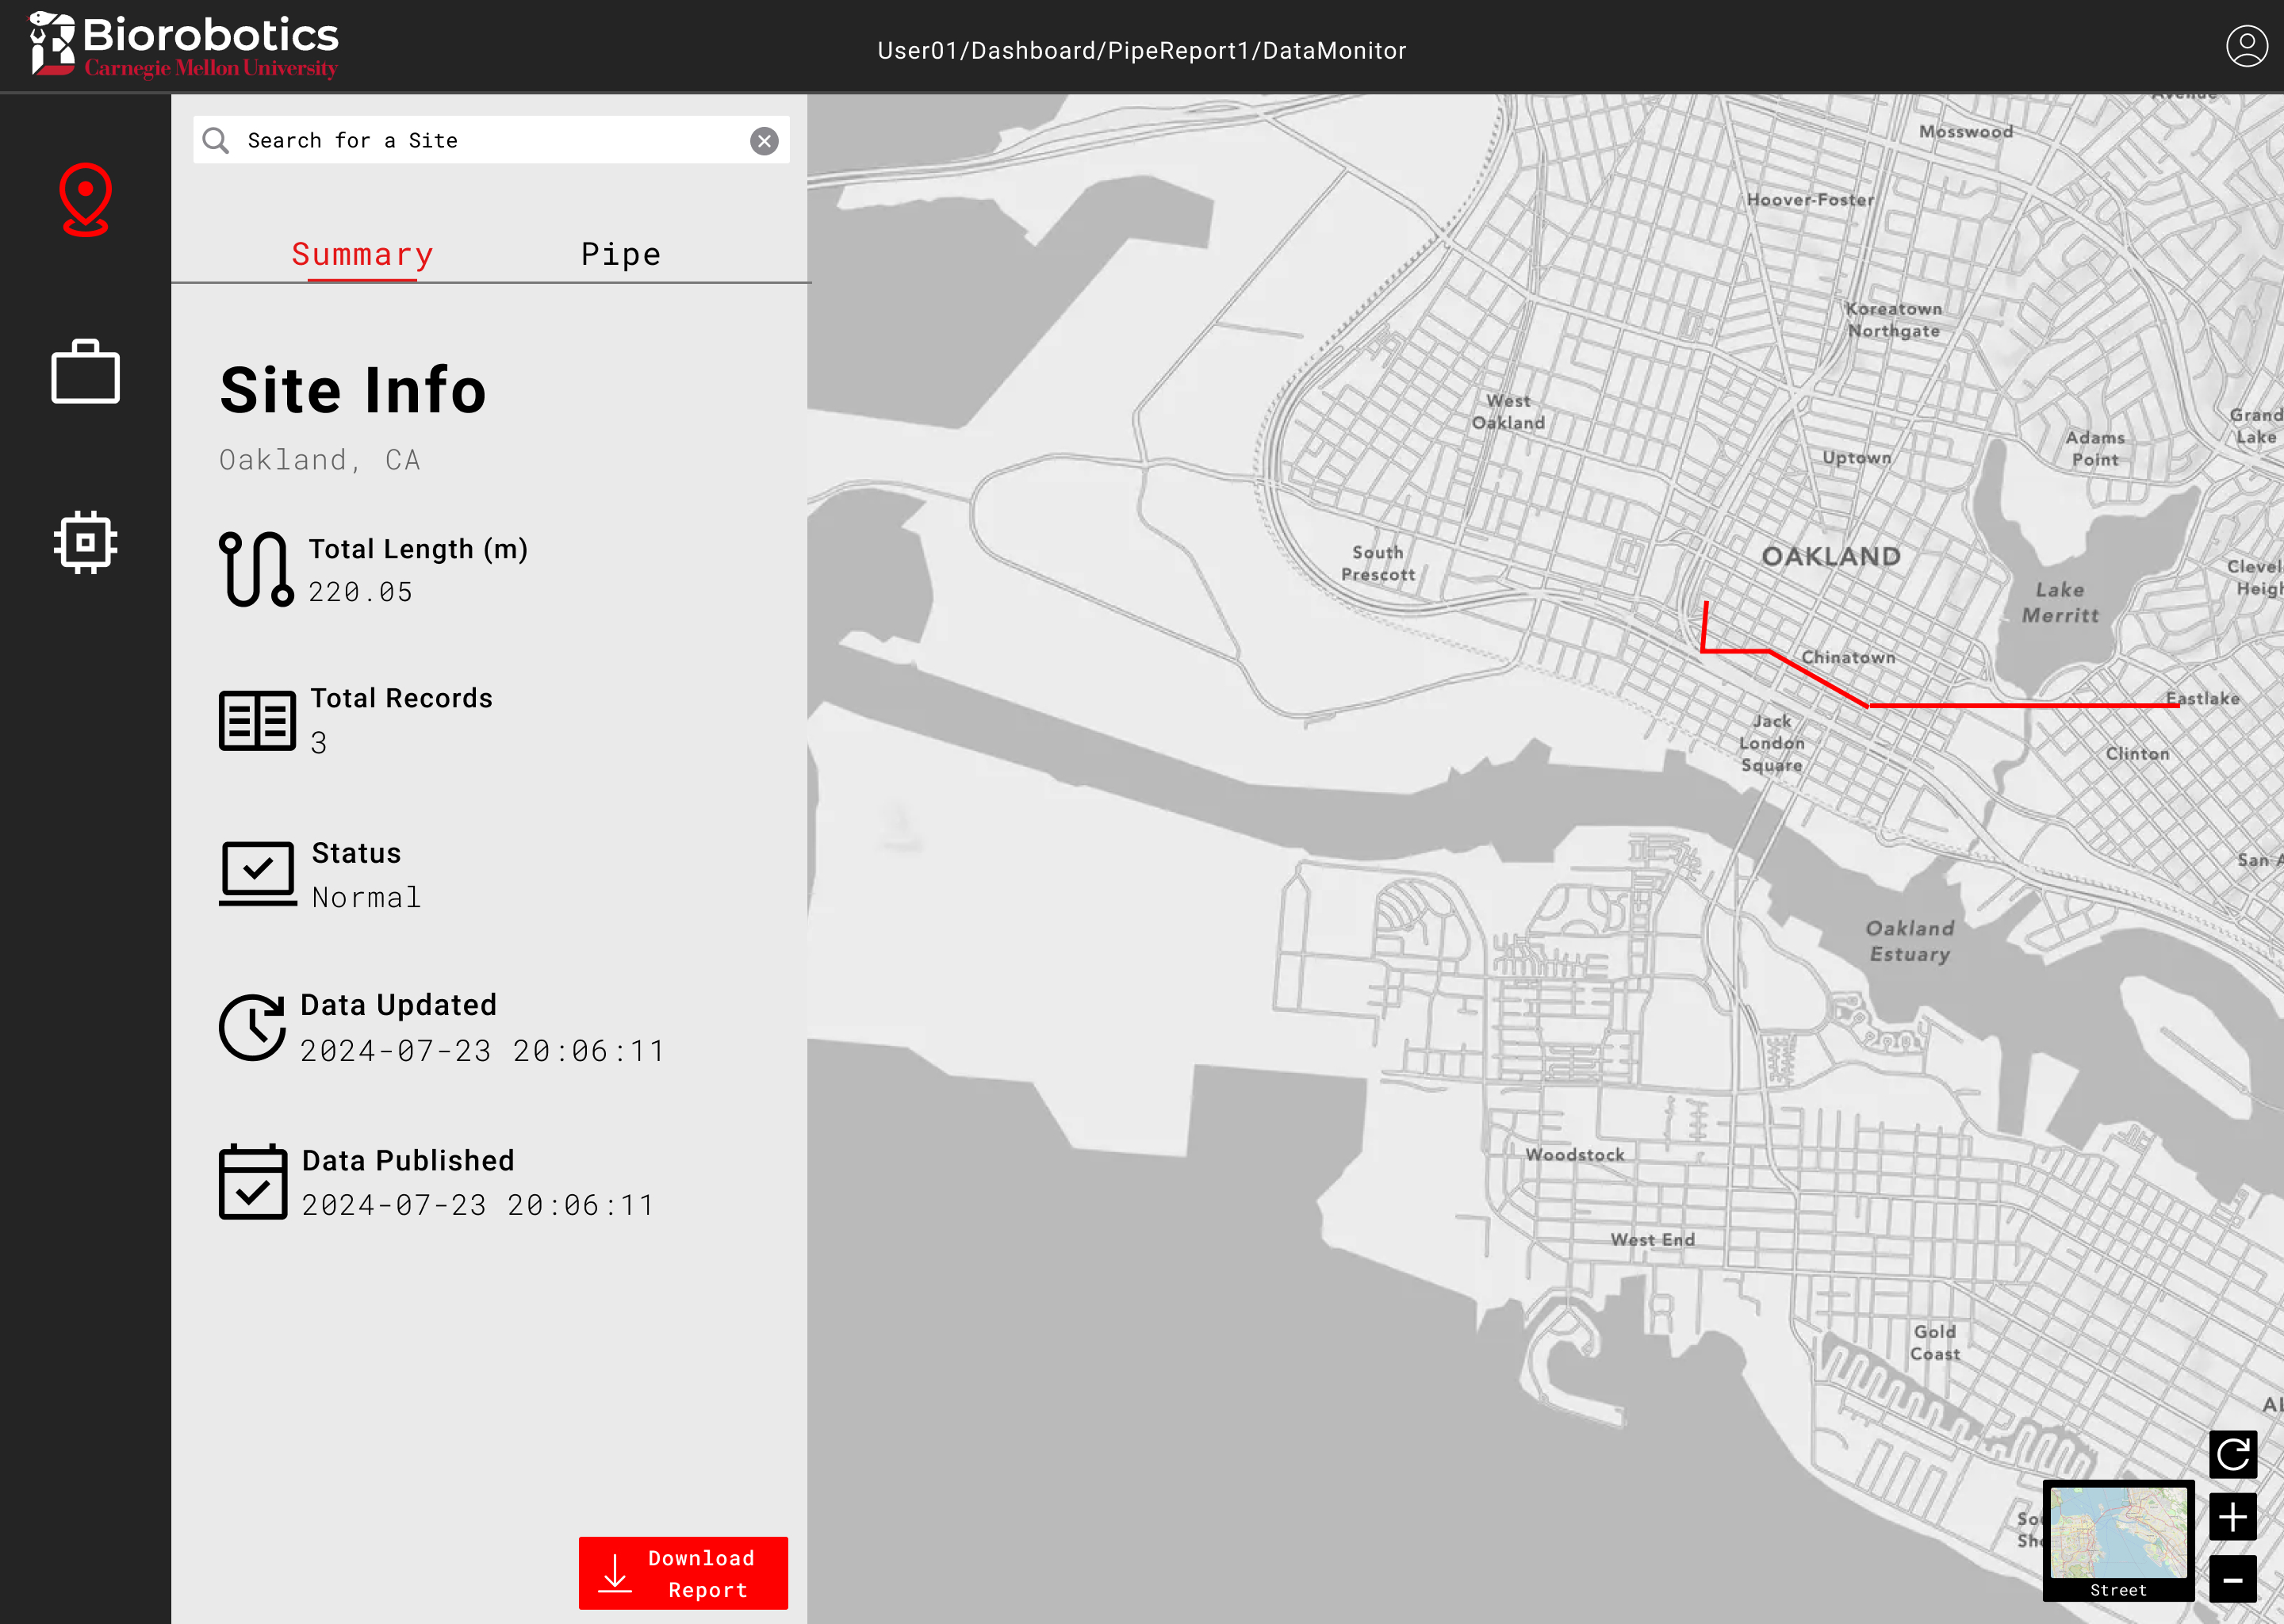This screenshot has height=1624, width=2284.
Task: Open the briefcase panel in the sidebar
Action: pos(85,371)
